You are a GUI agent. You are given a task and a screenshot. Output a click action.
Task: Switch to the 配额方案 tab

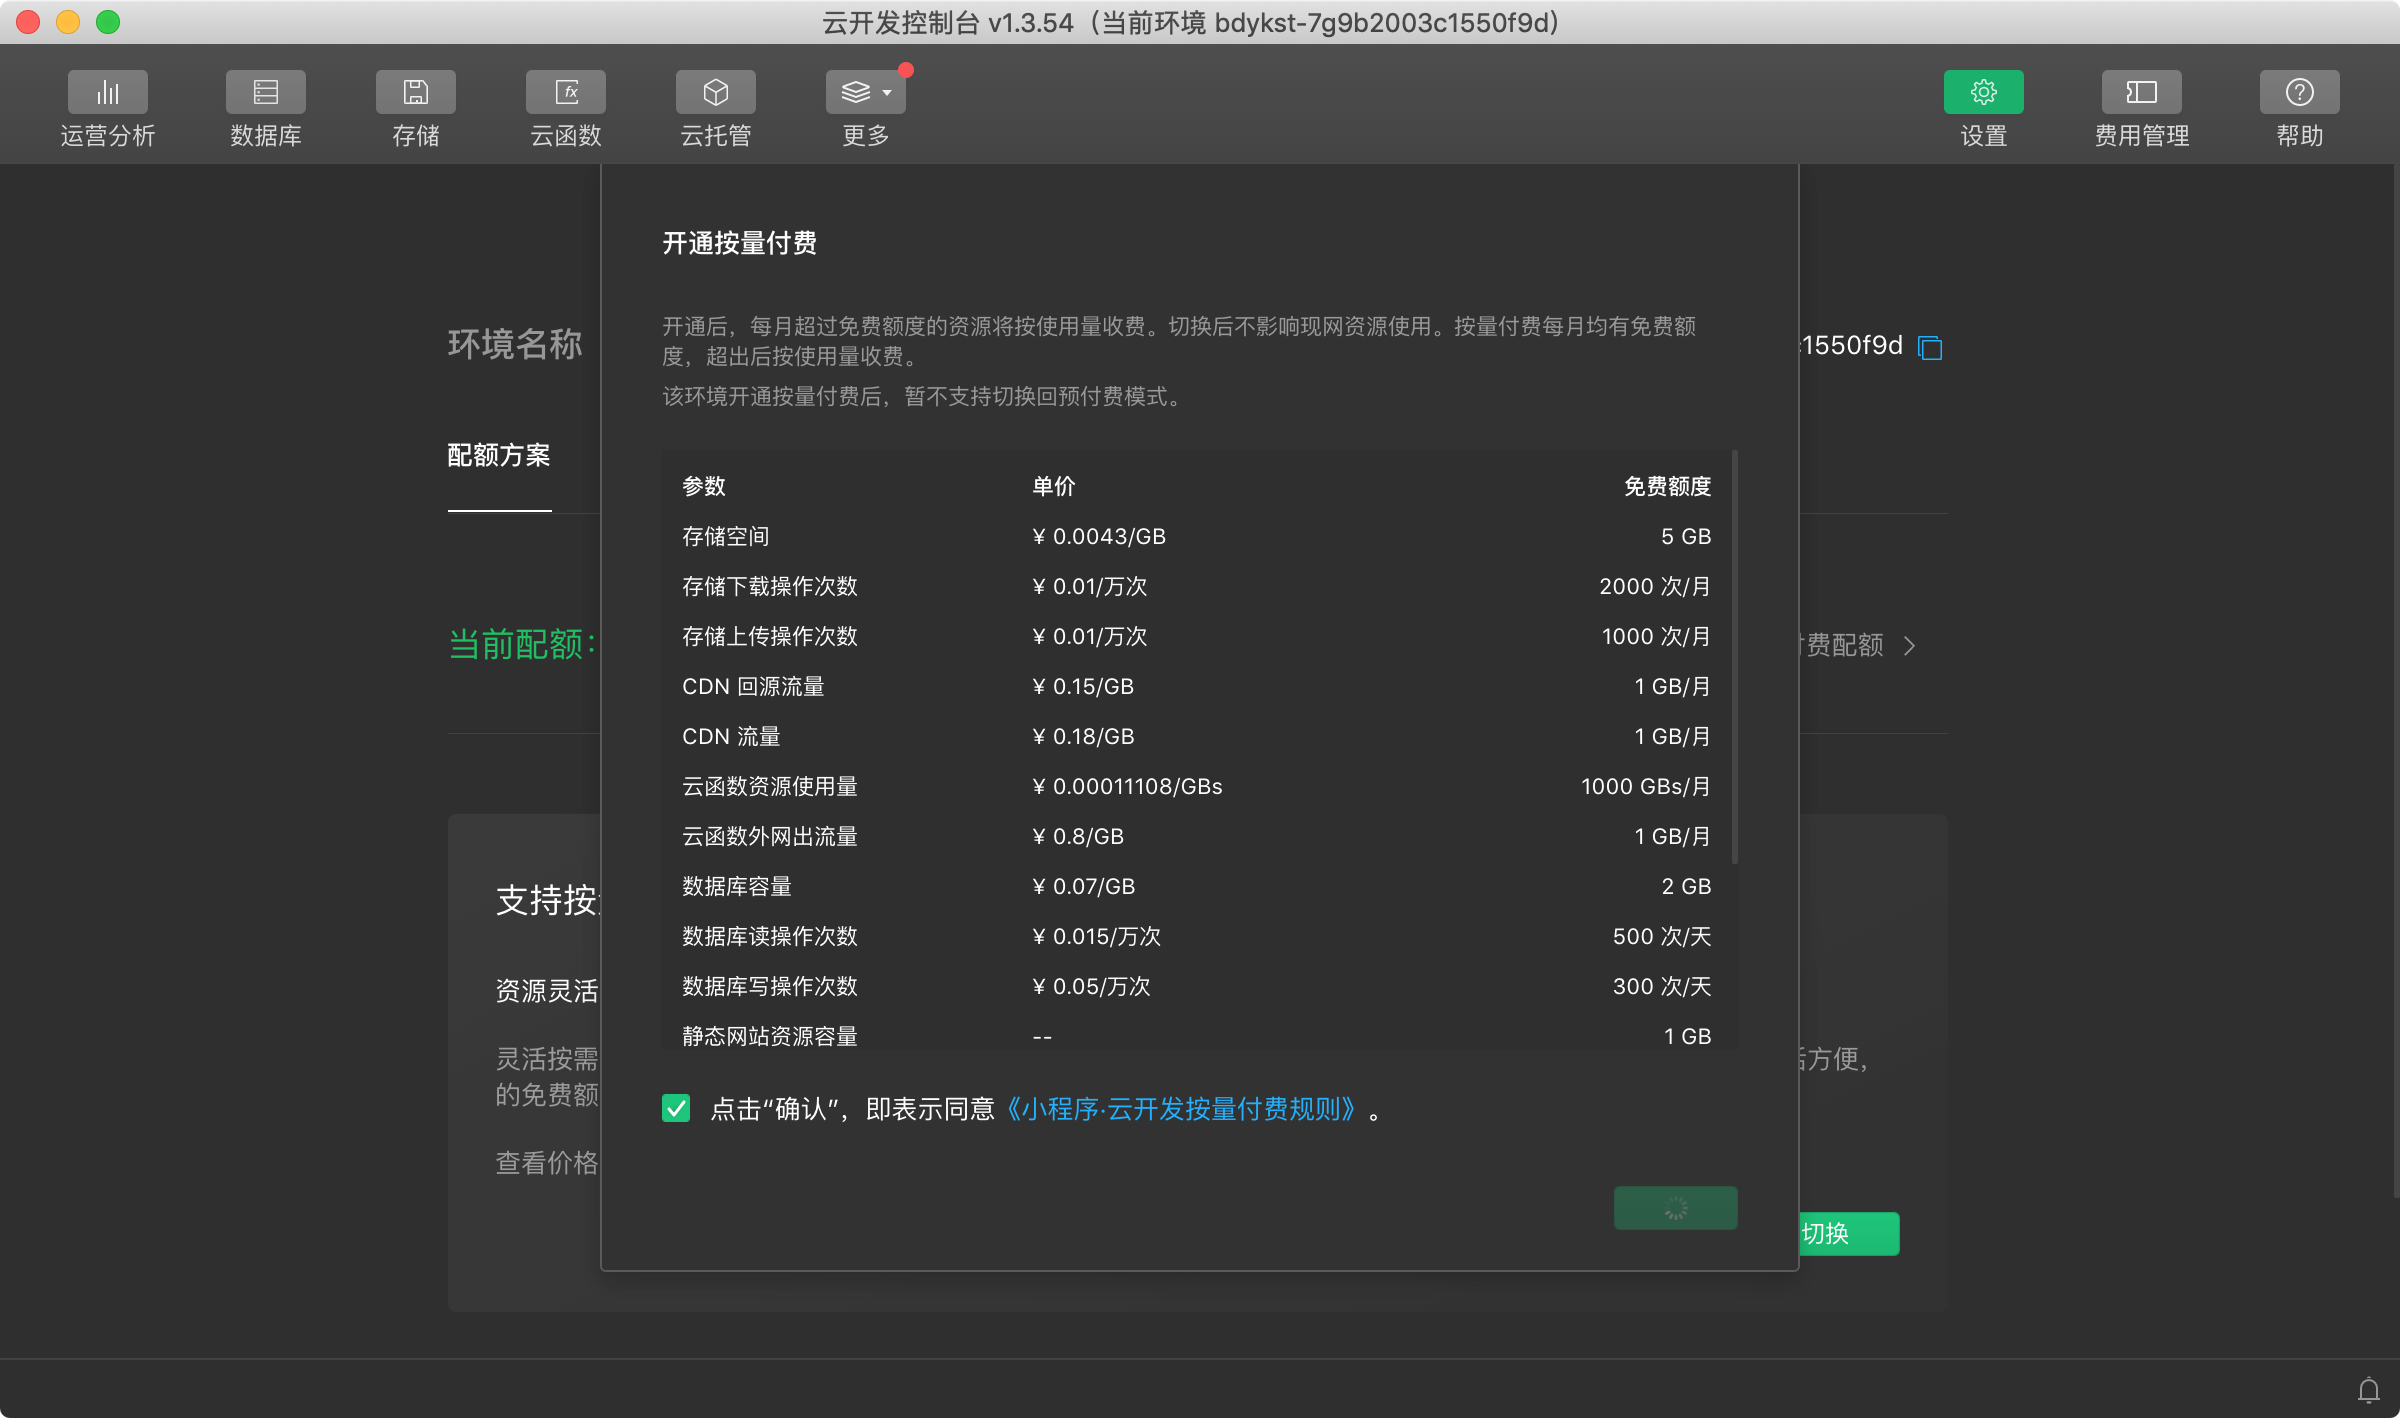coord(499,456)
